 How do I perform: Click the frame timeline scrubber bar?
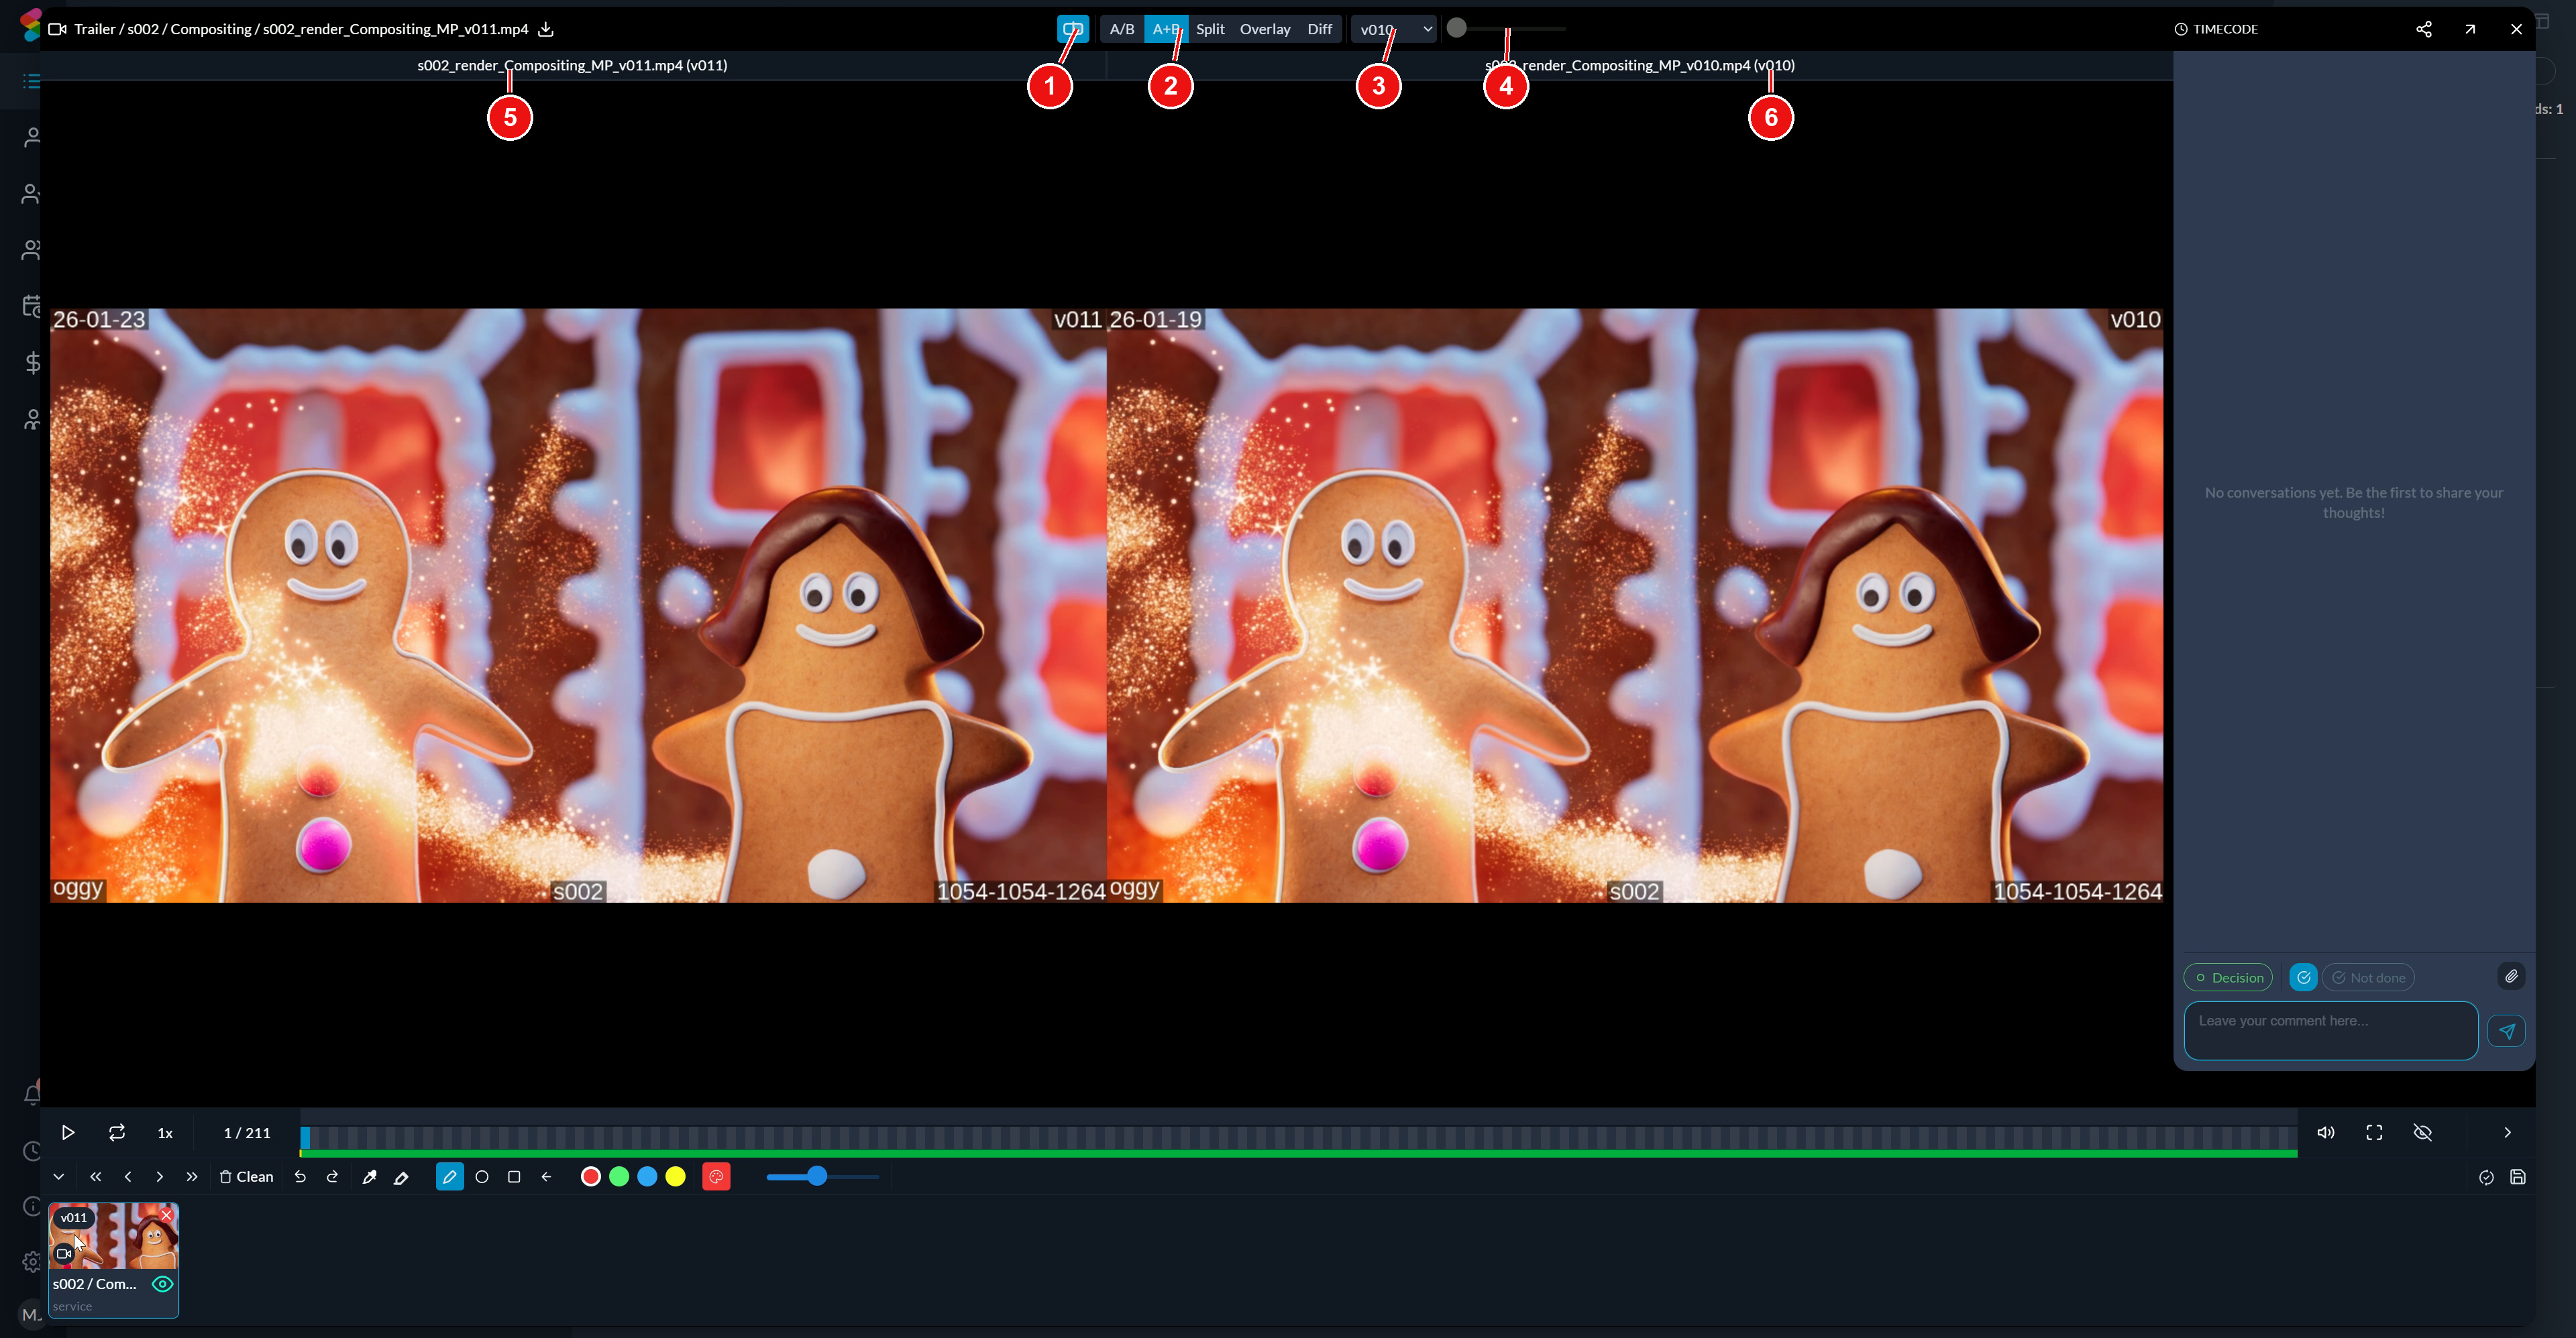tap(1298, 1137)
